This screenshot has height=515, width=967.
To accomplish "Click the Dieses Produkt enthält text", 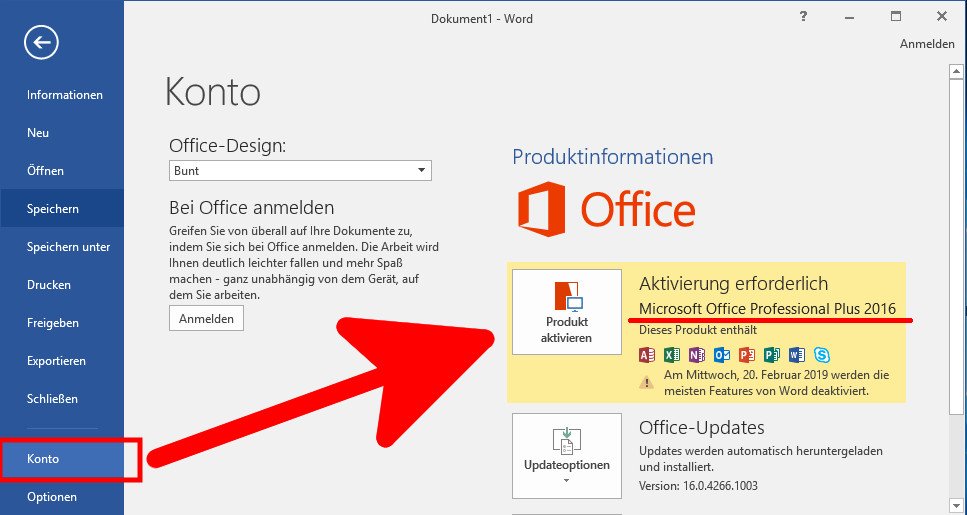I will point(698,330).
